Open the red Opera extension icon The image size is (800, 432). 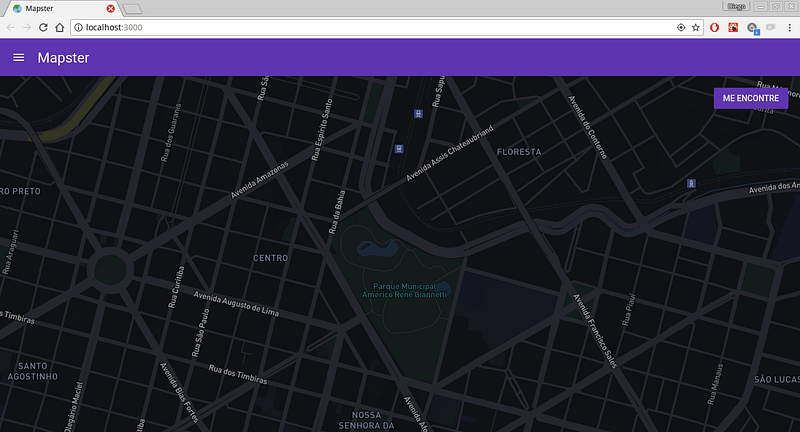pyautogui.click(x=714, y=28)
